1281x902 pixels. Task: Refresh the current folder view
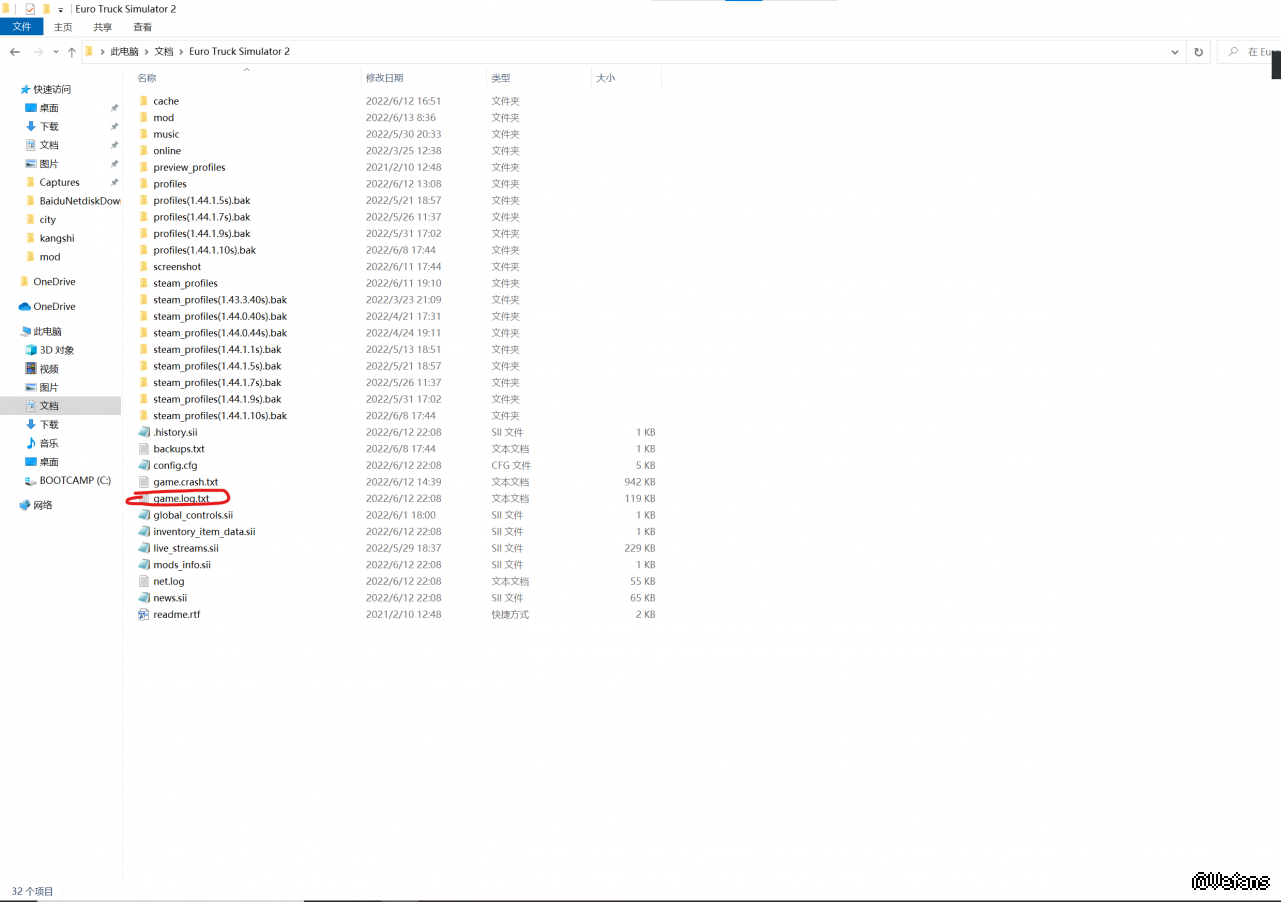tap(1198, 52)
